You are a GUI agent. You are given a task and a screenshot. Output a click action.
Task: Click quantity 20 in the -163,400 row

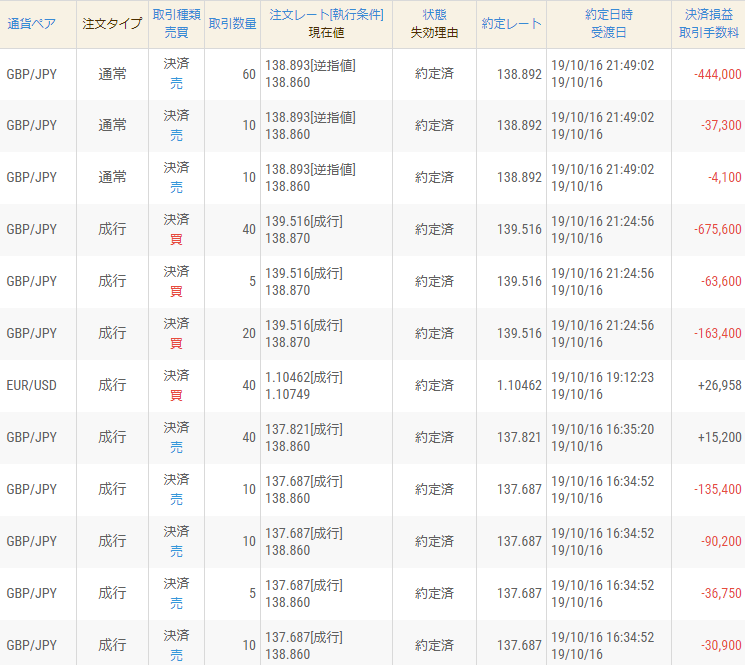click(x=249, y=333)
